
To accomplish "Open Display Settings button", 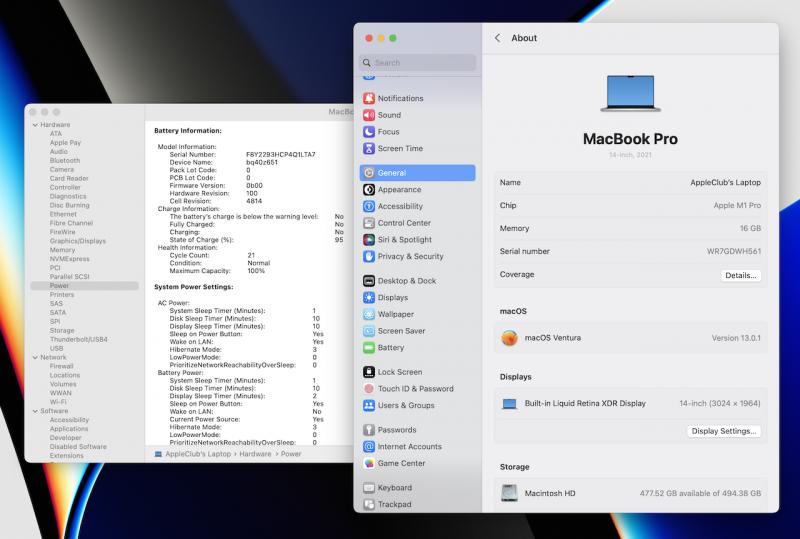I will click(x=723, y=431).
